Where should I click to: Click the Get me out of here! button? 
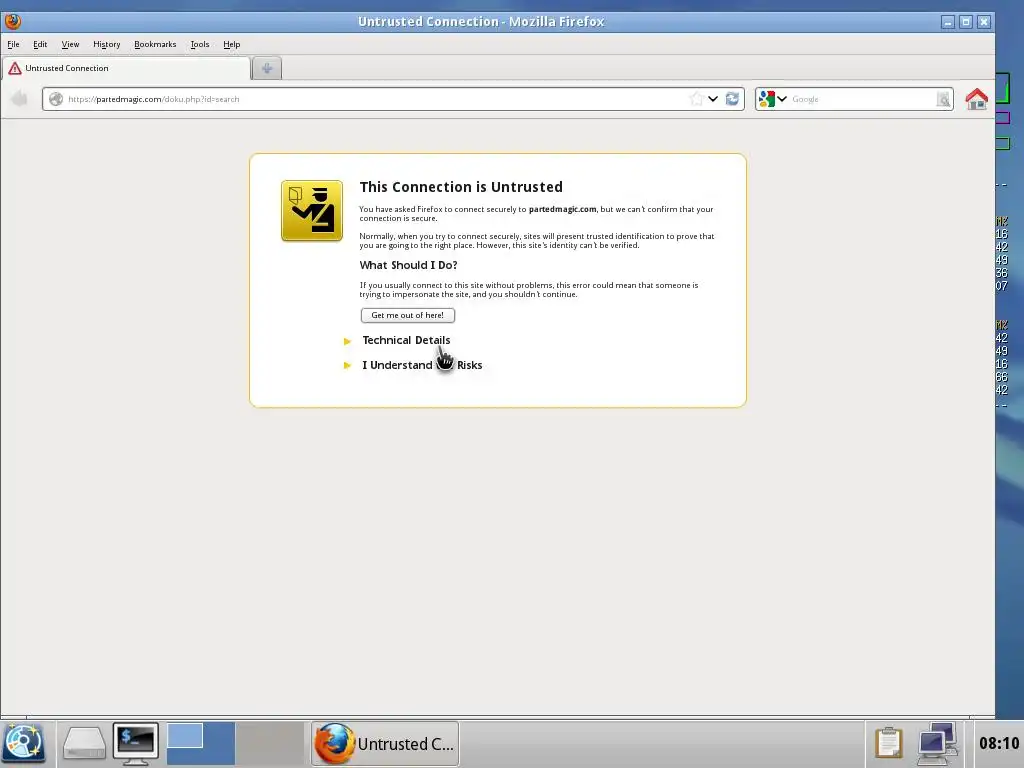click(x=408, y=315)
